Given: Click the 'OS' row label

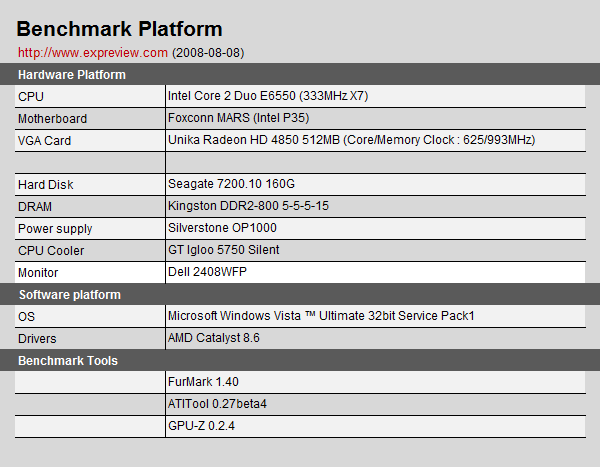Looking at the screenshot, I should [26, 317].
